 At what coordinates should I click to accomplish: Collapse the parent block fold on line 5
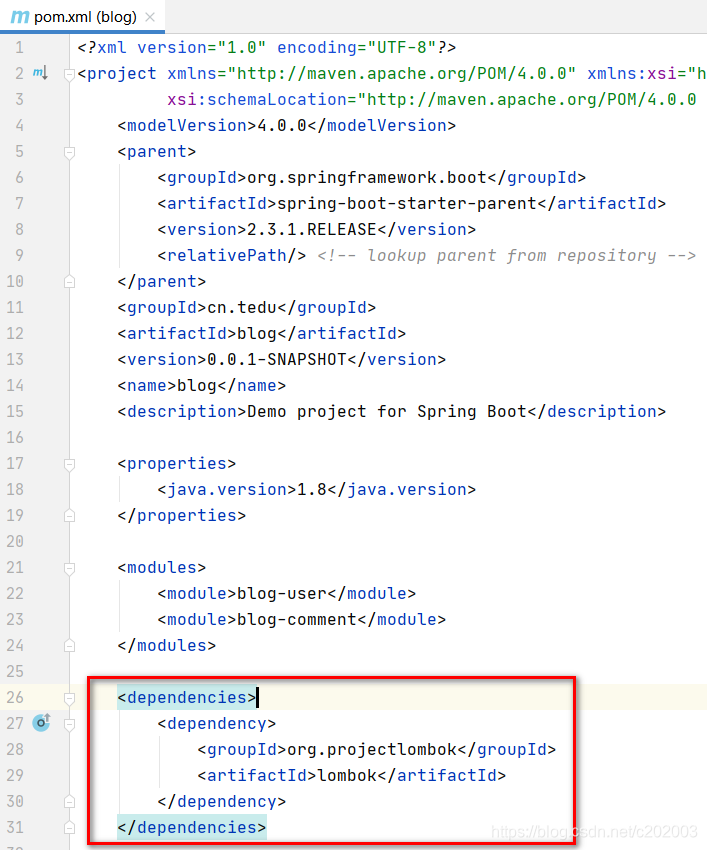click(69, 152)
